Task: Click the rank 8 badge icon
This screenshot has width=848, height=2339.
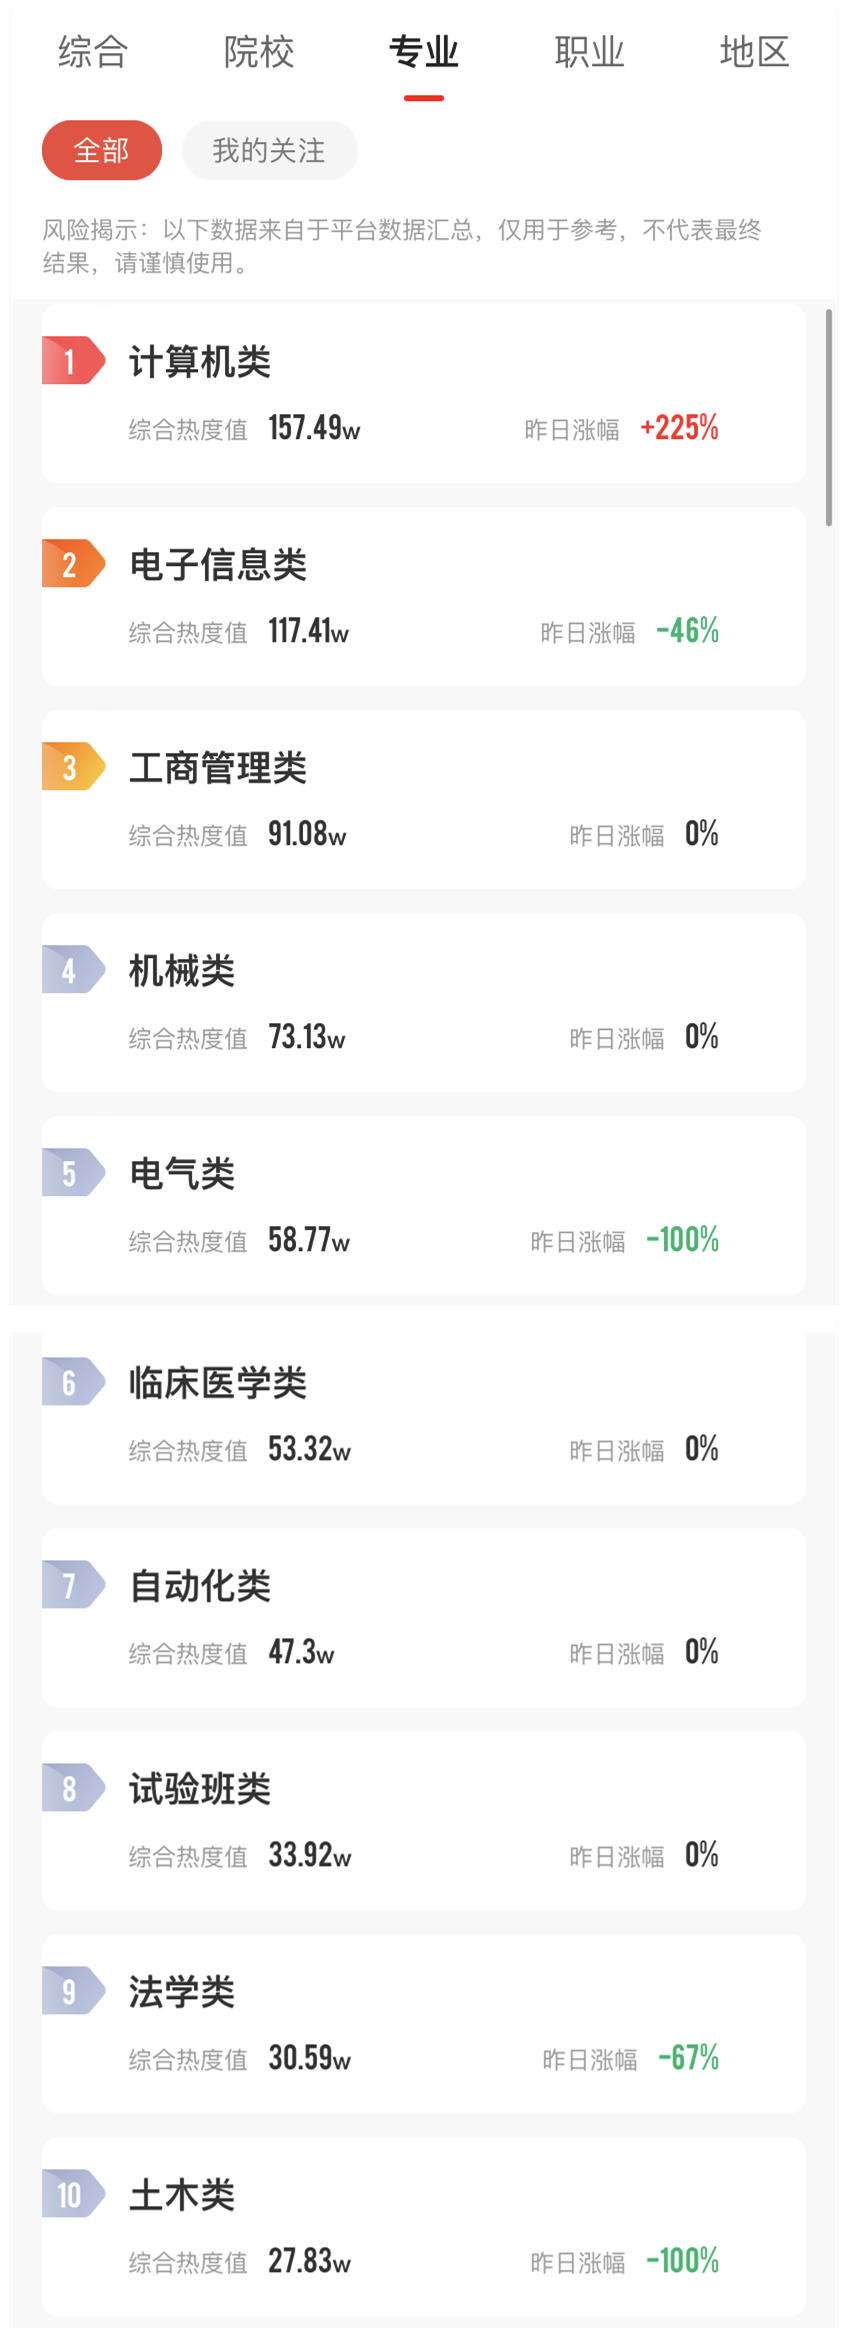Action: [72, 1788]
